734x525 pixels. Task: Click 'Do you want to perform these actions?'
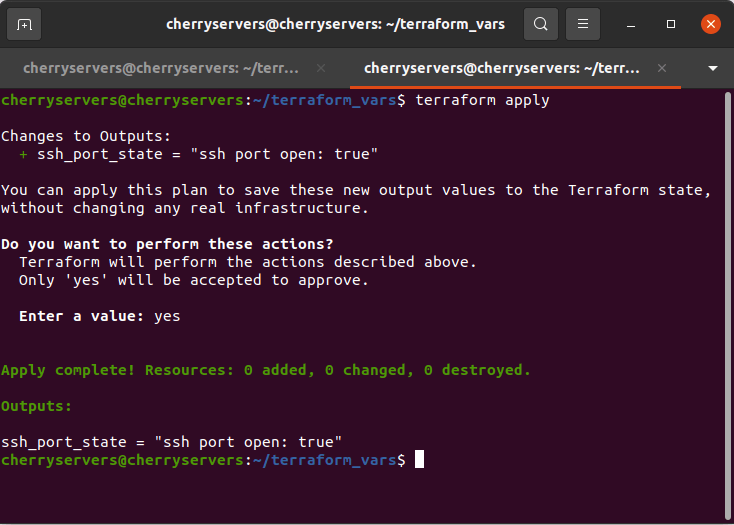click(167, 244)
